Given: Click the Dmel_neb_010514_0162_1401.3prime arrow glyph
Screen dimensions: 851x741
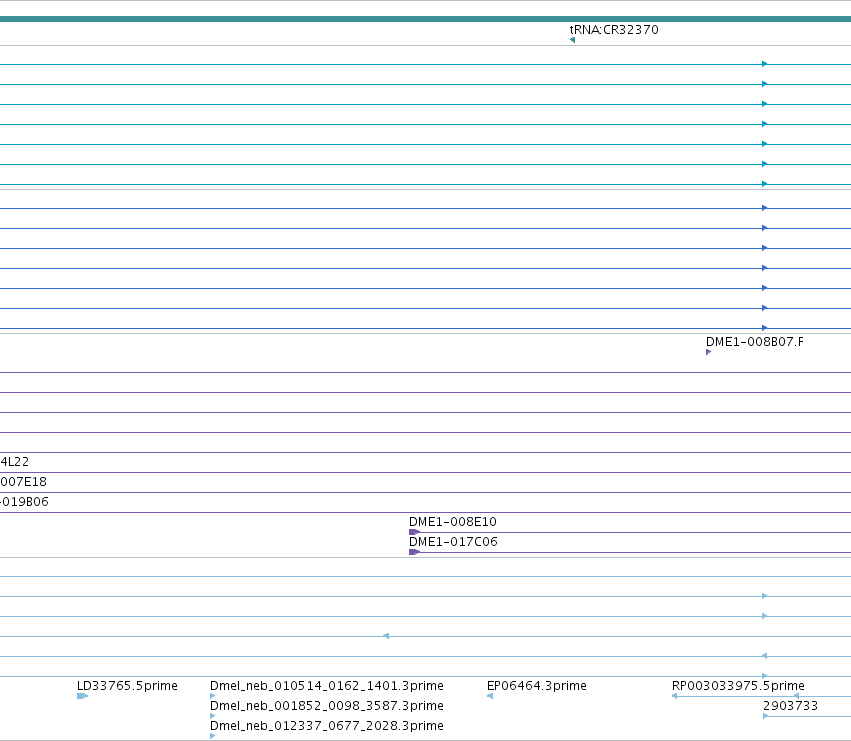Looking at the screenshot, I should pos(212,696).
